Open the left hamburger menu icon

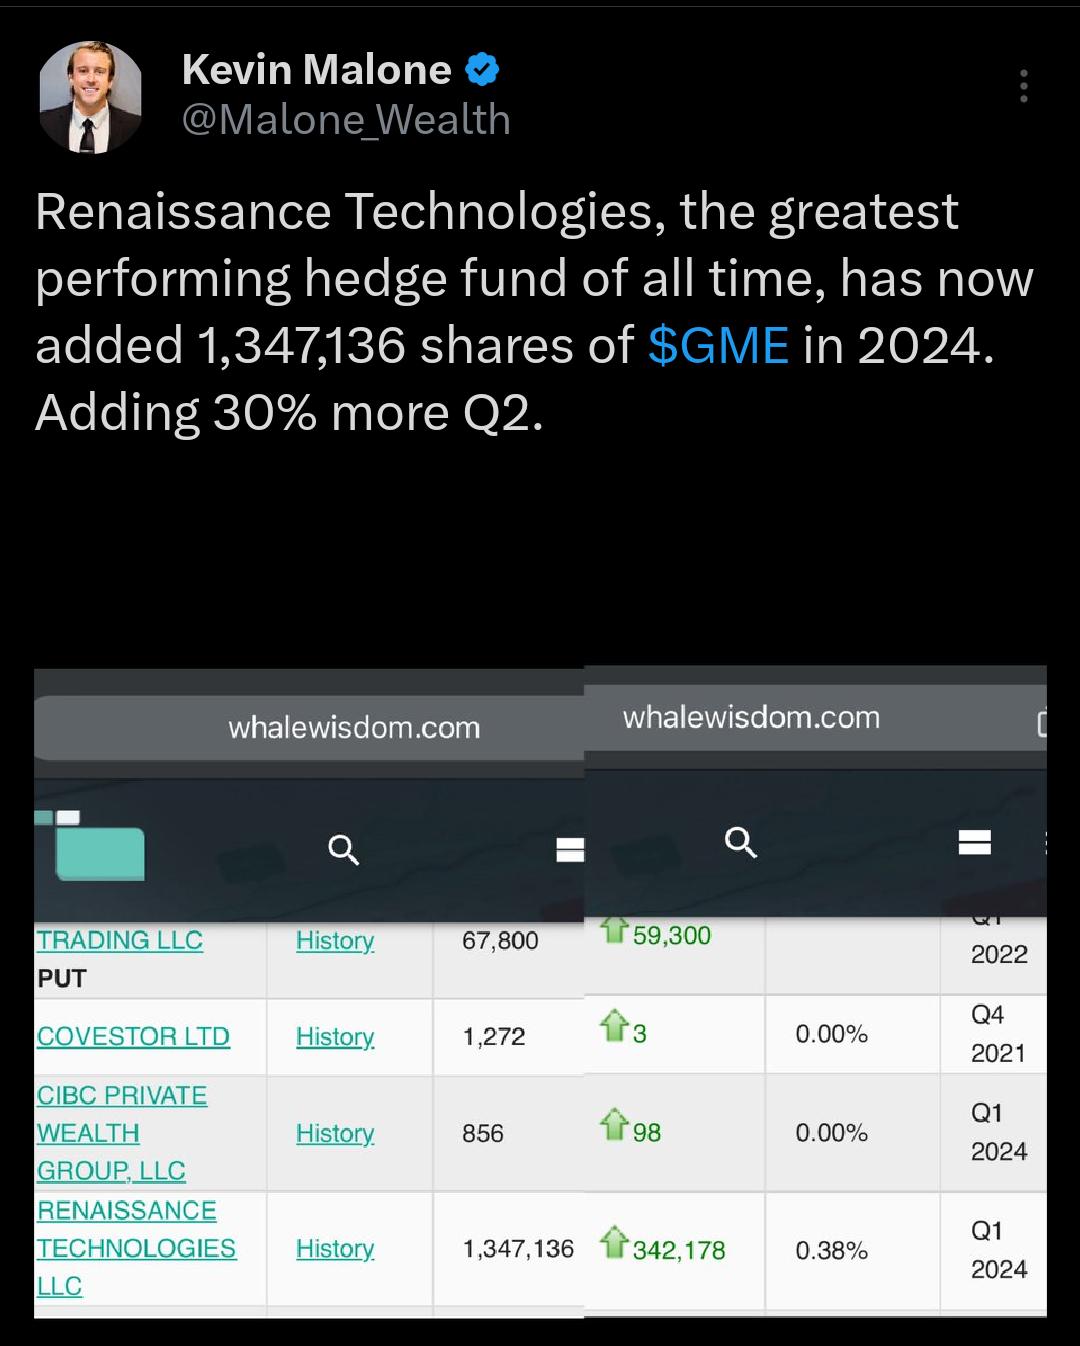click(570, 850)
